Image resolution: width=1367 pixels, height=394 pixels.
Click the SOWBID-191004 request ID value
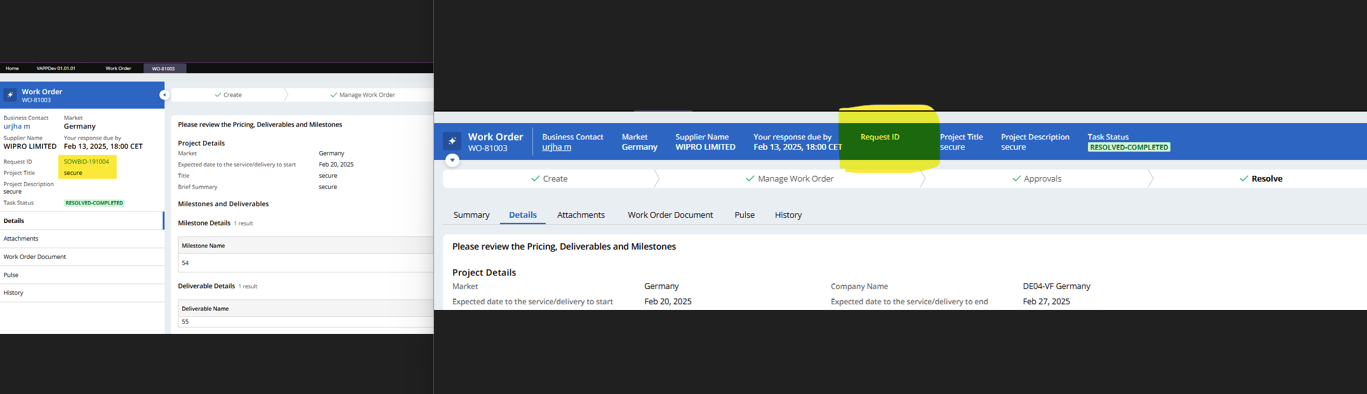tap(86, 161)
